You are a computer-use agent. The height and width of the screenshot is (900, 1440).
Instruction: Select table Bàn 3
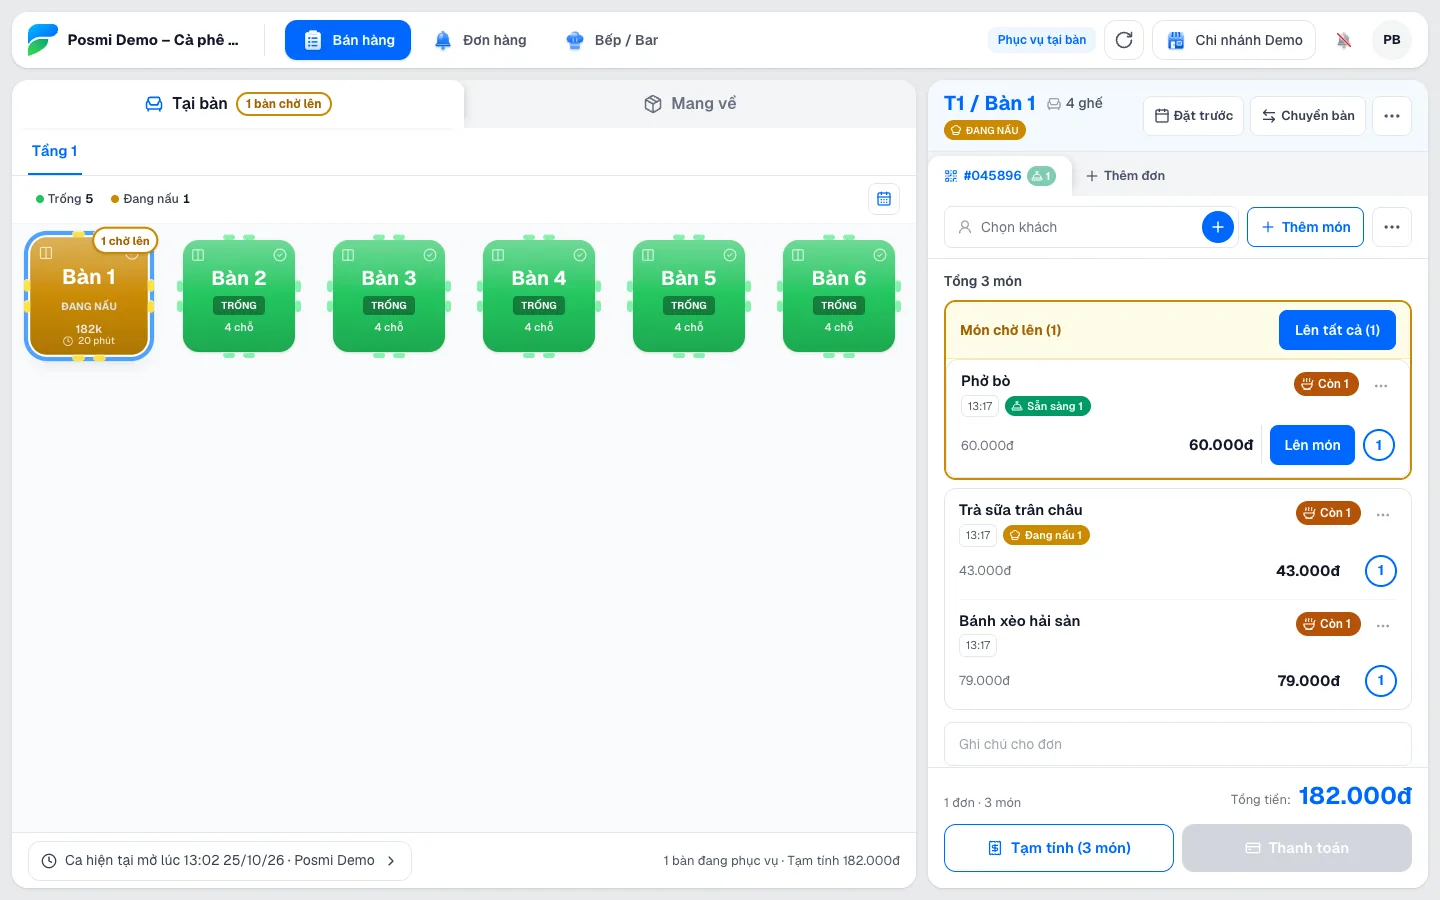(x=389, y=296)
